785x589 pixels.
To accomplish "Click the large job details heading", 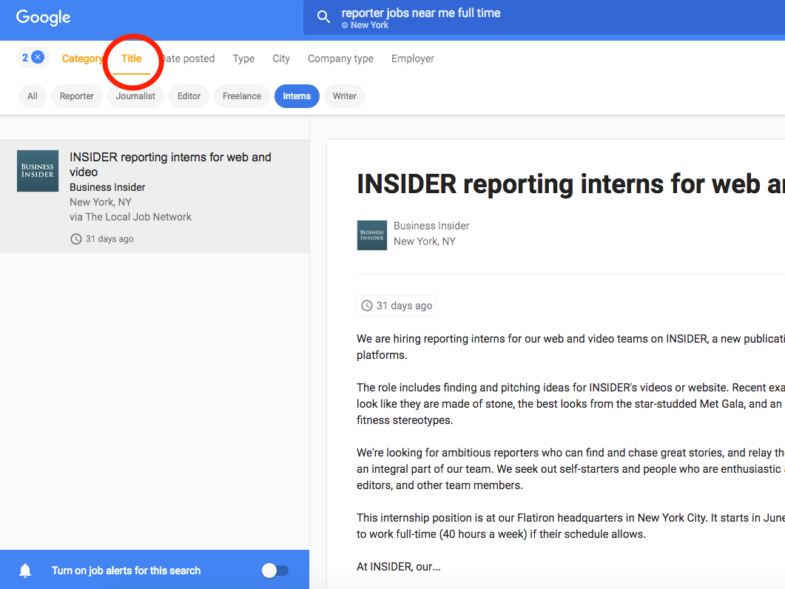I will coord(571,184).
